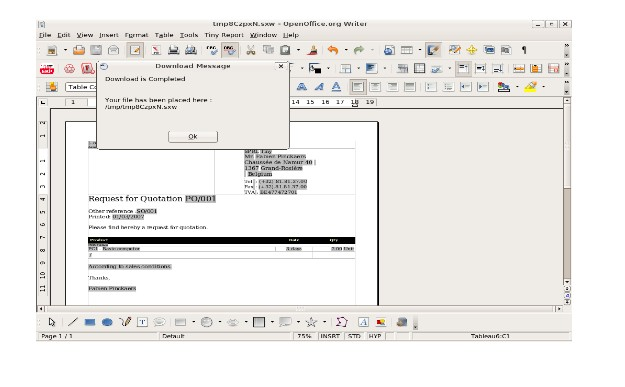Toggle INSRT mode in status bar

coord(330,336)
